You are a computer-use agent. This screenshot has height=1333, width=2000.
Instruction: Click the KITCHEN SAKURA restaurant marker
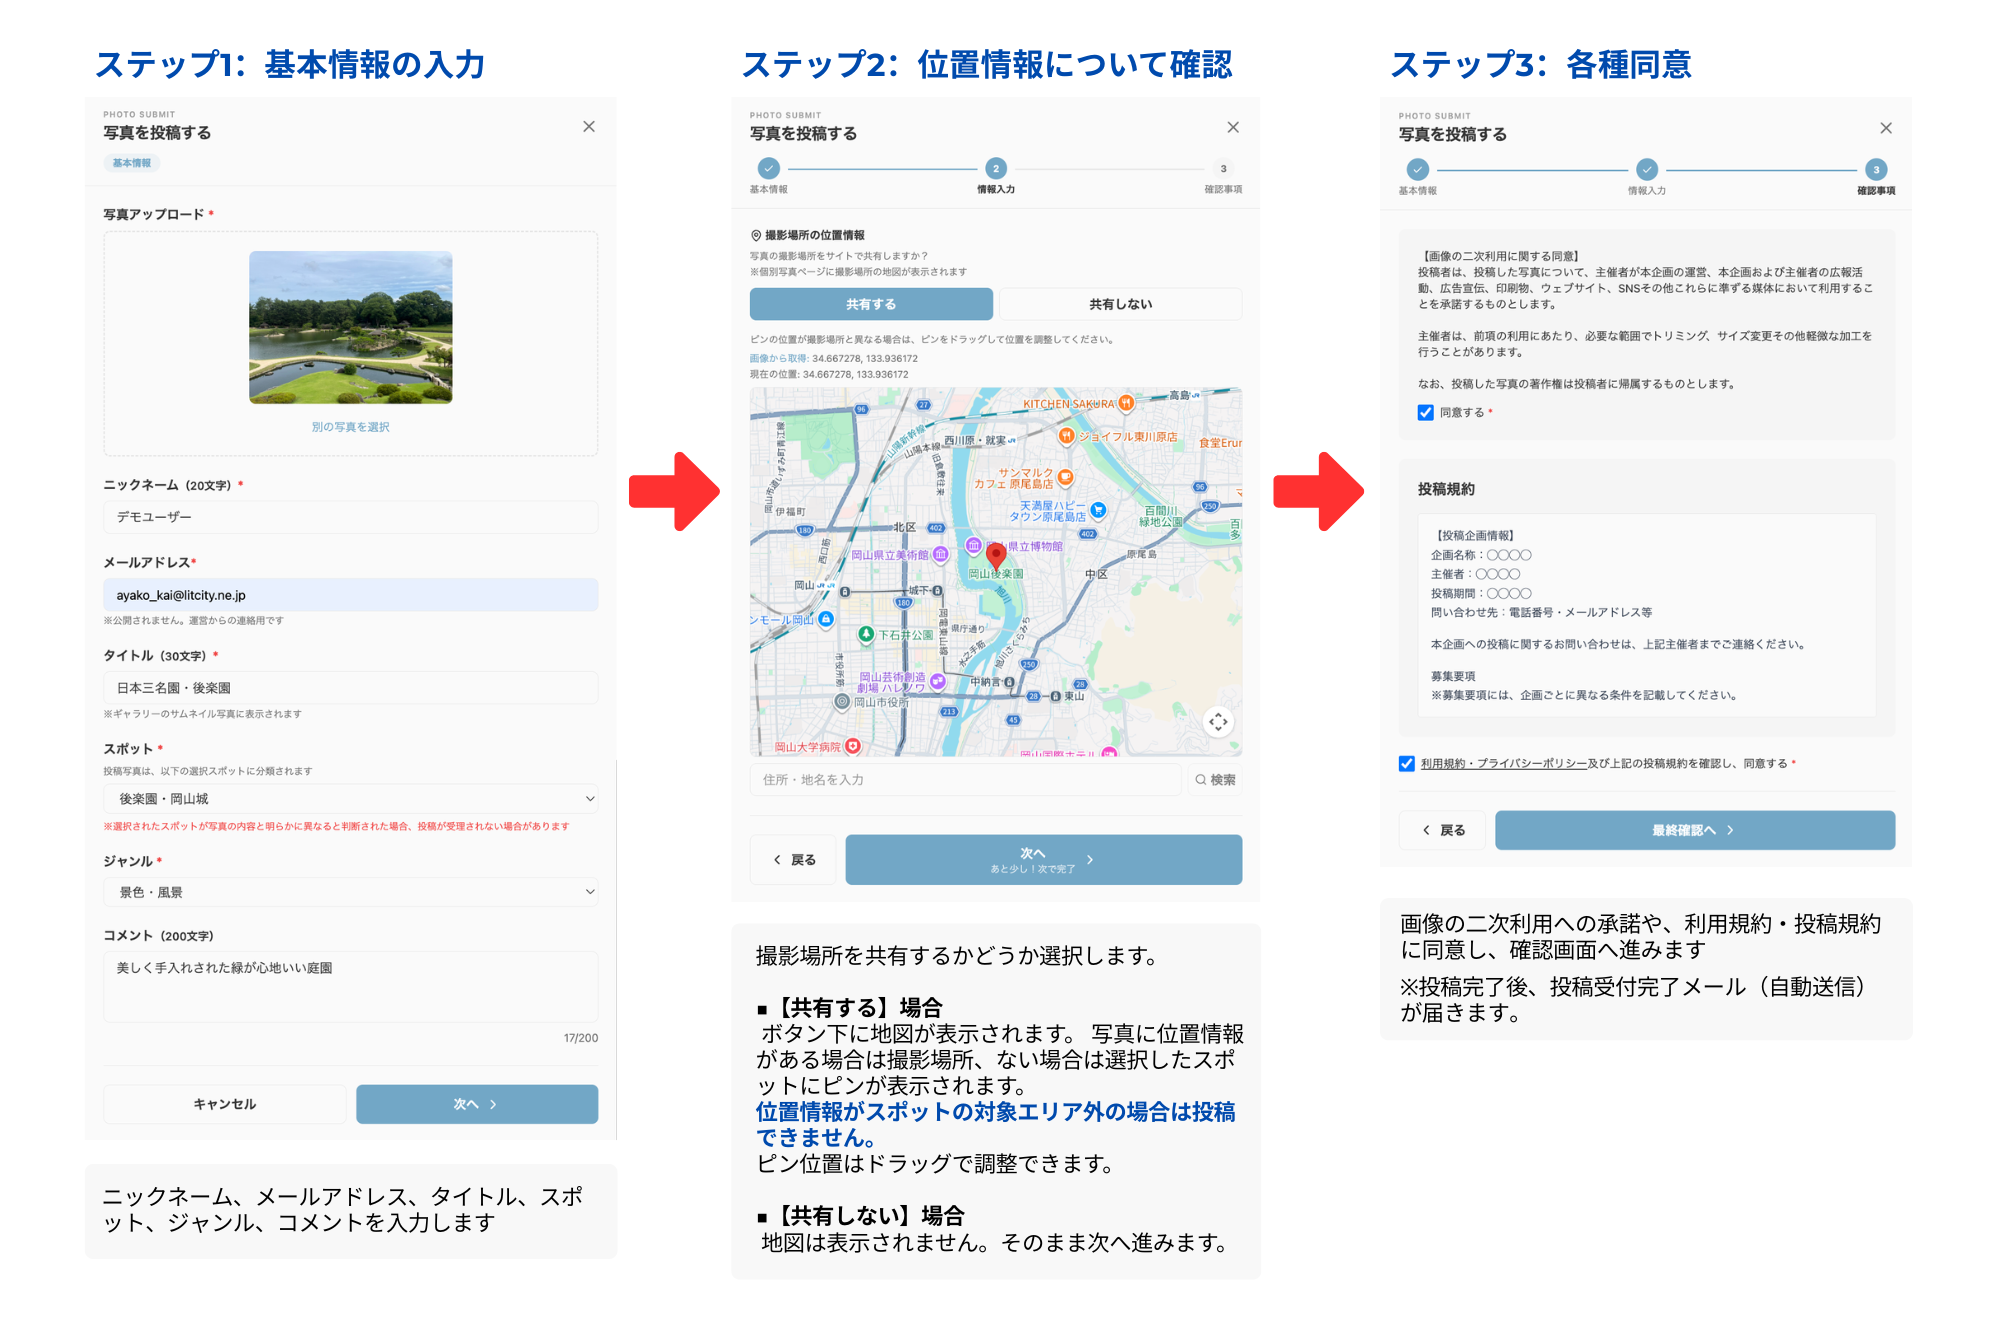[1126, 403]
